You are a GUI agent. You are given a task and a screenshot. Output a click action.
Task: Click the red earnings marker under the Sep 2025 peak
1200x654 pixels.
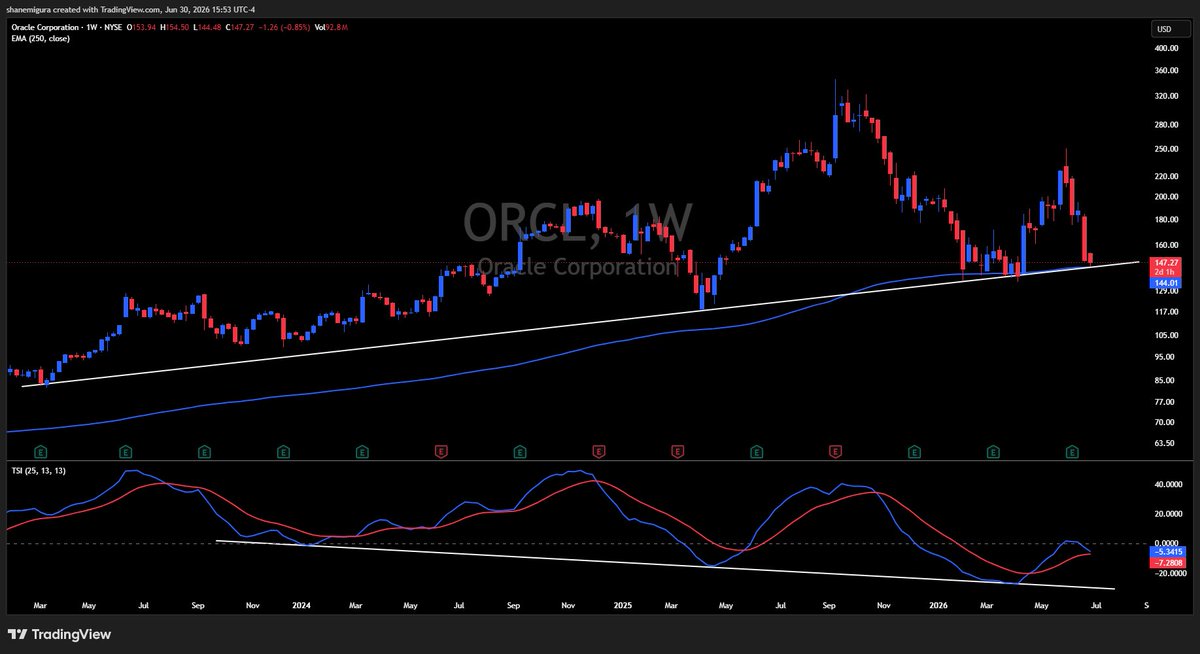coord(836,452)
